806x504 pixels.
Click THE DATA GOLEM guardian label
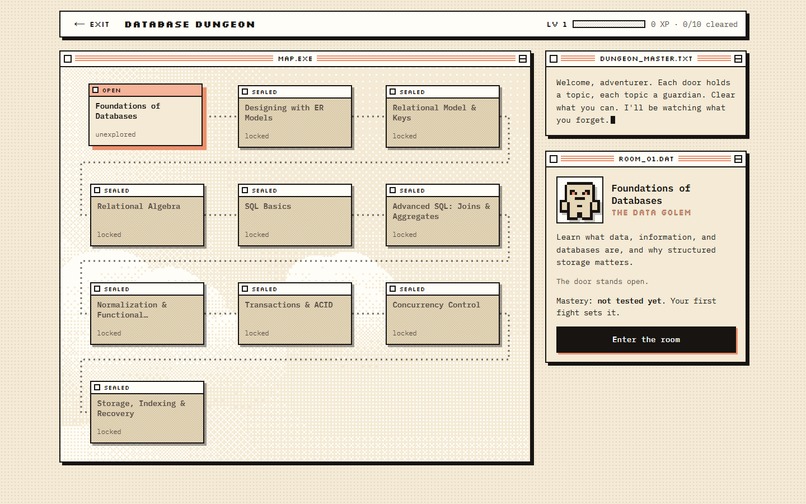coord(651,212)
